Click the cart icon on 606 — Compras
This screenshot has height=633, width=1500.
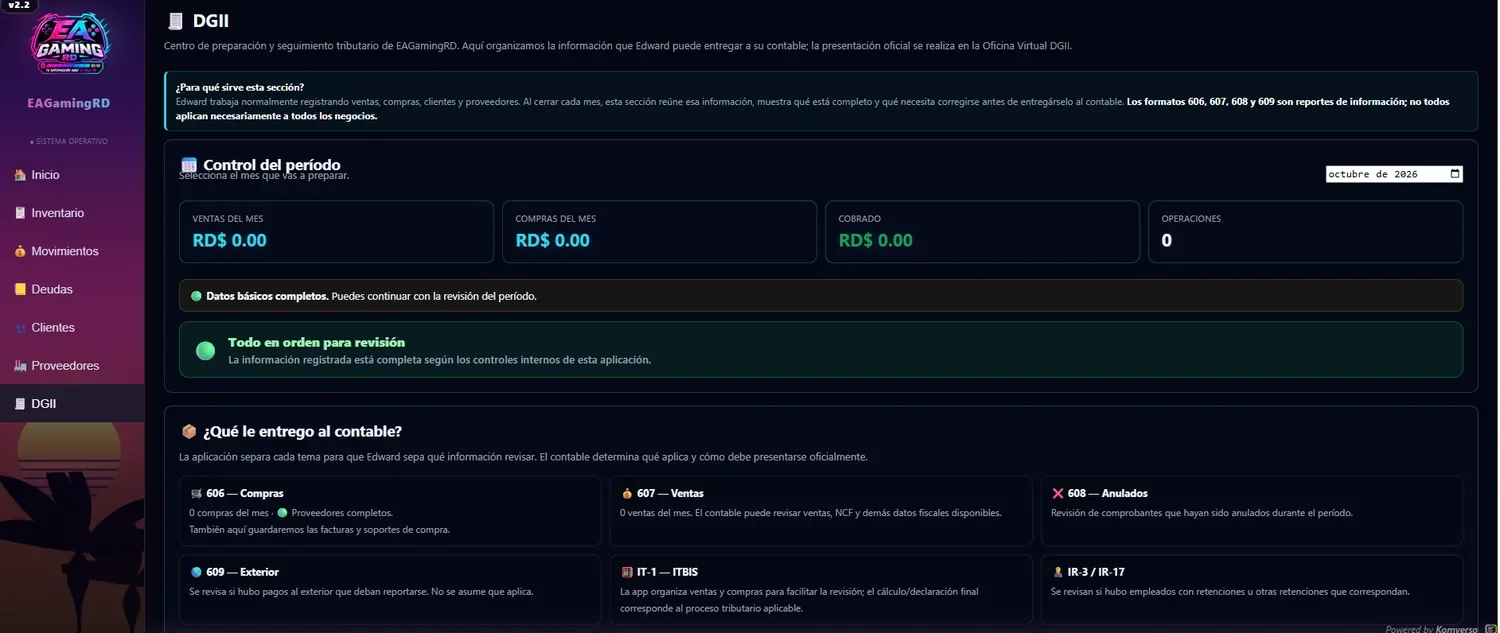[196, 493]
